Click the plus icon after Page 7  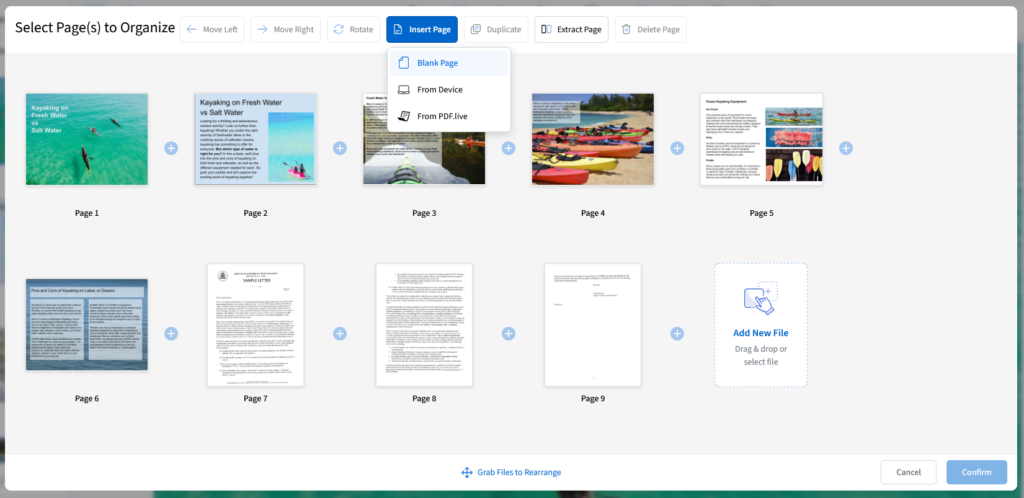[340, 334]
